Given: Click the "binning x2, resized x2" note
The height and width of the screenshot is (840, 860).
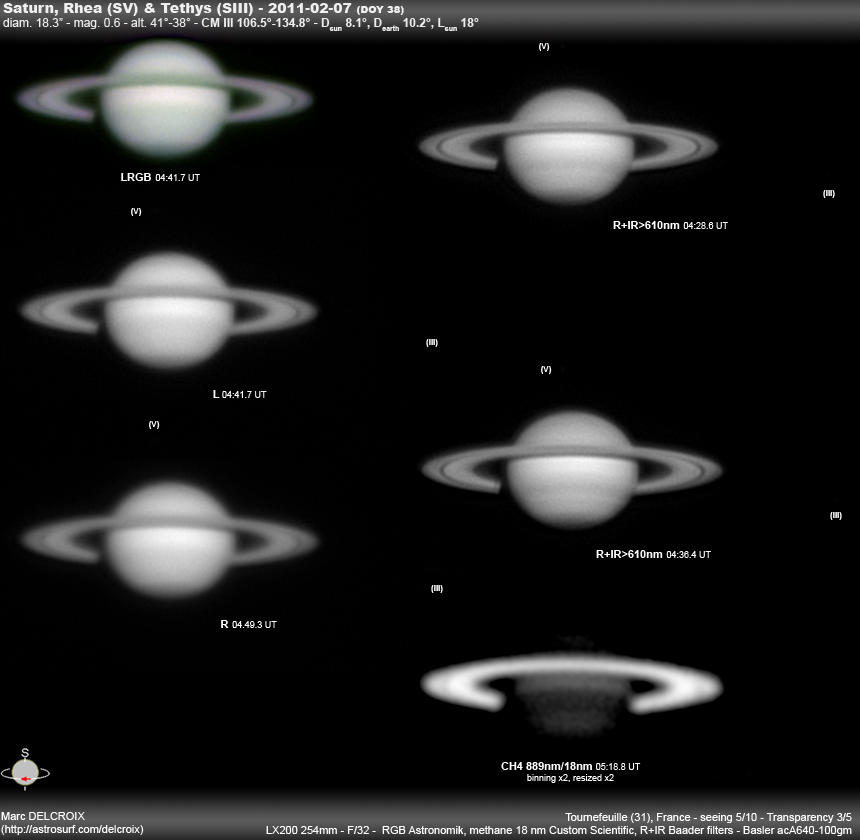Looking at the screenshot, I should click(570, 778).
